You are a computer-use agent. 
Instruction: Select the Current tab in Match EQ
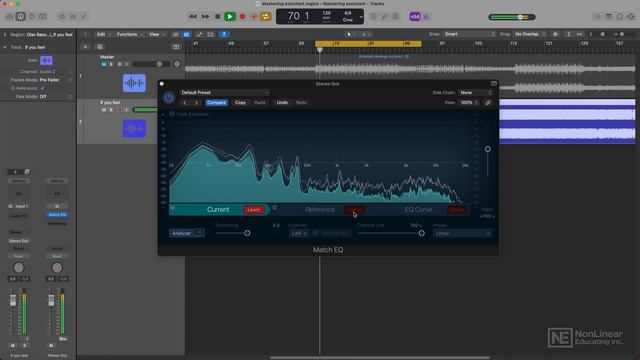point(218,210)
